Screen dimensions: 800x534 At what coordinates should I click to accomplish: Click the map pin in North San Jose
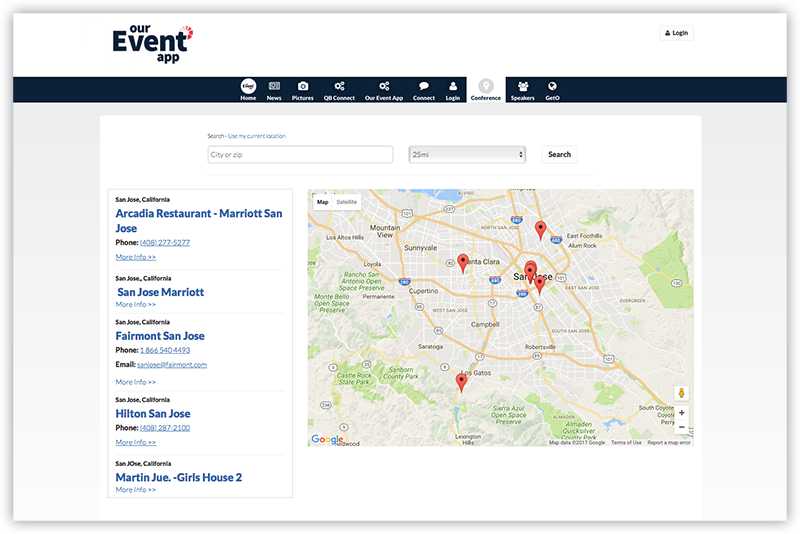click(540, 231)
